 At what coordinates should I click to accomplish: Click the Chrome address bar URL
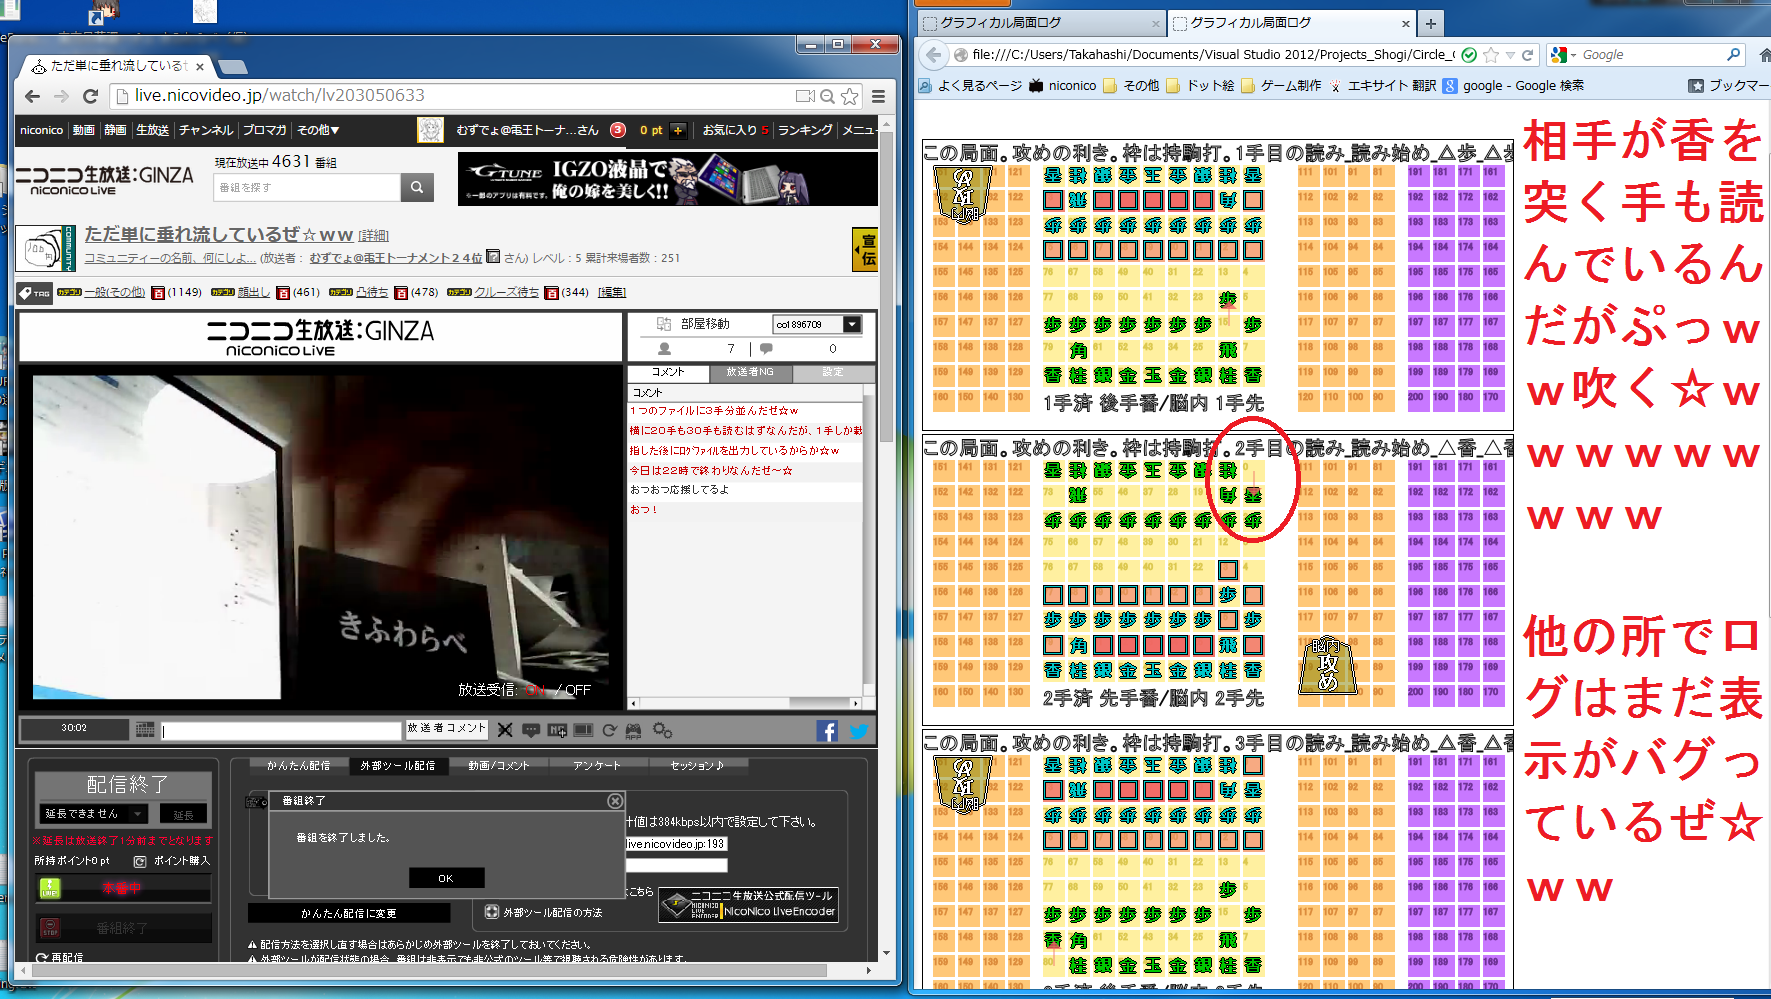point(280,96)
